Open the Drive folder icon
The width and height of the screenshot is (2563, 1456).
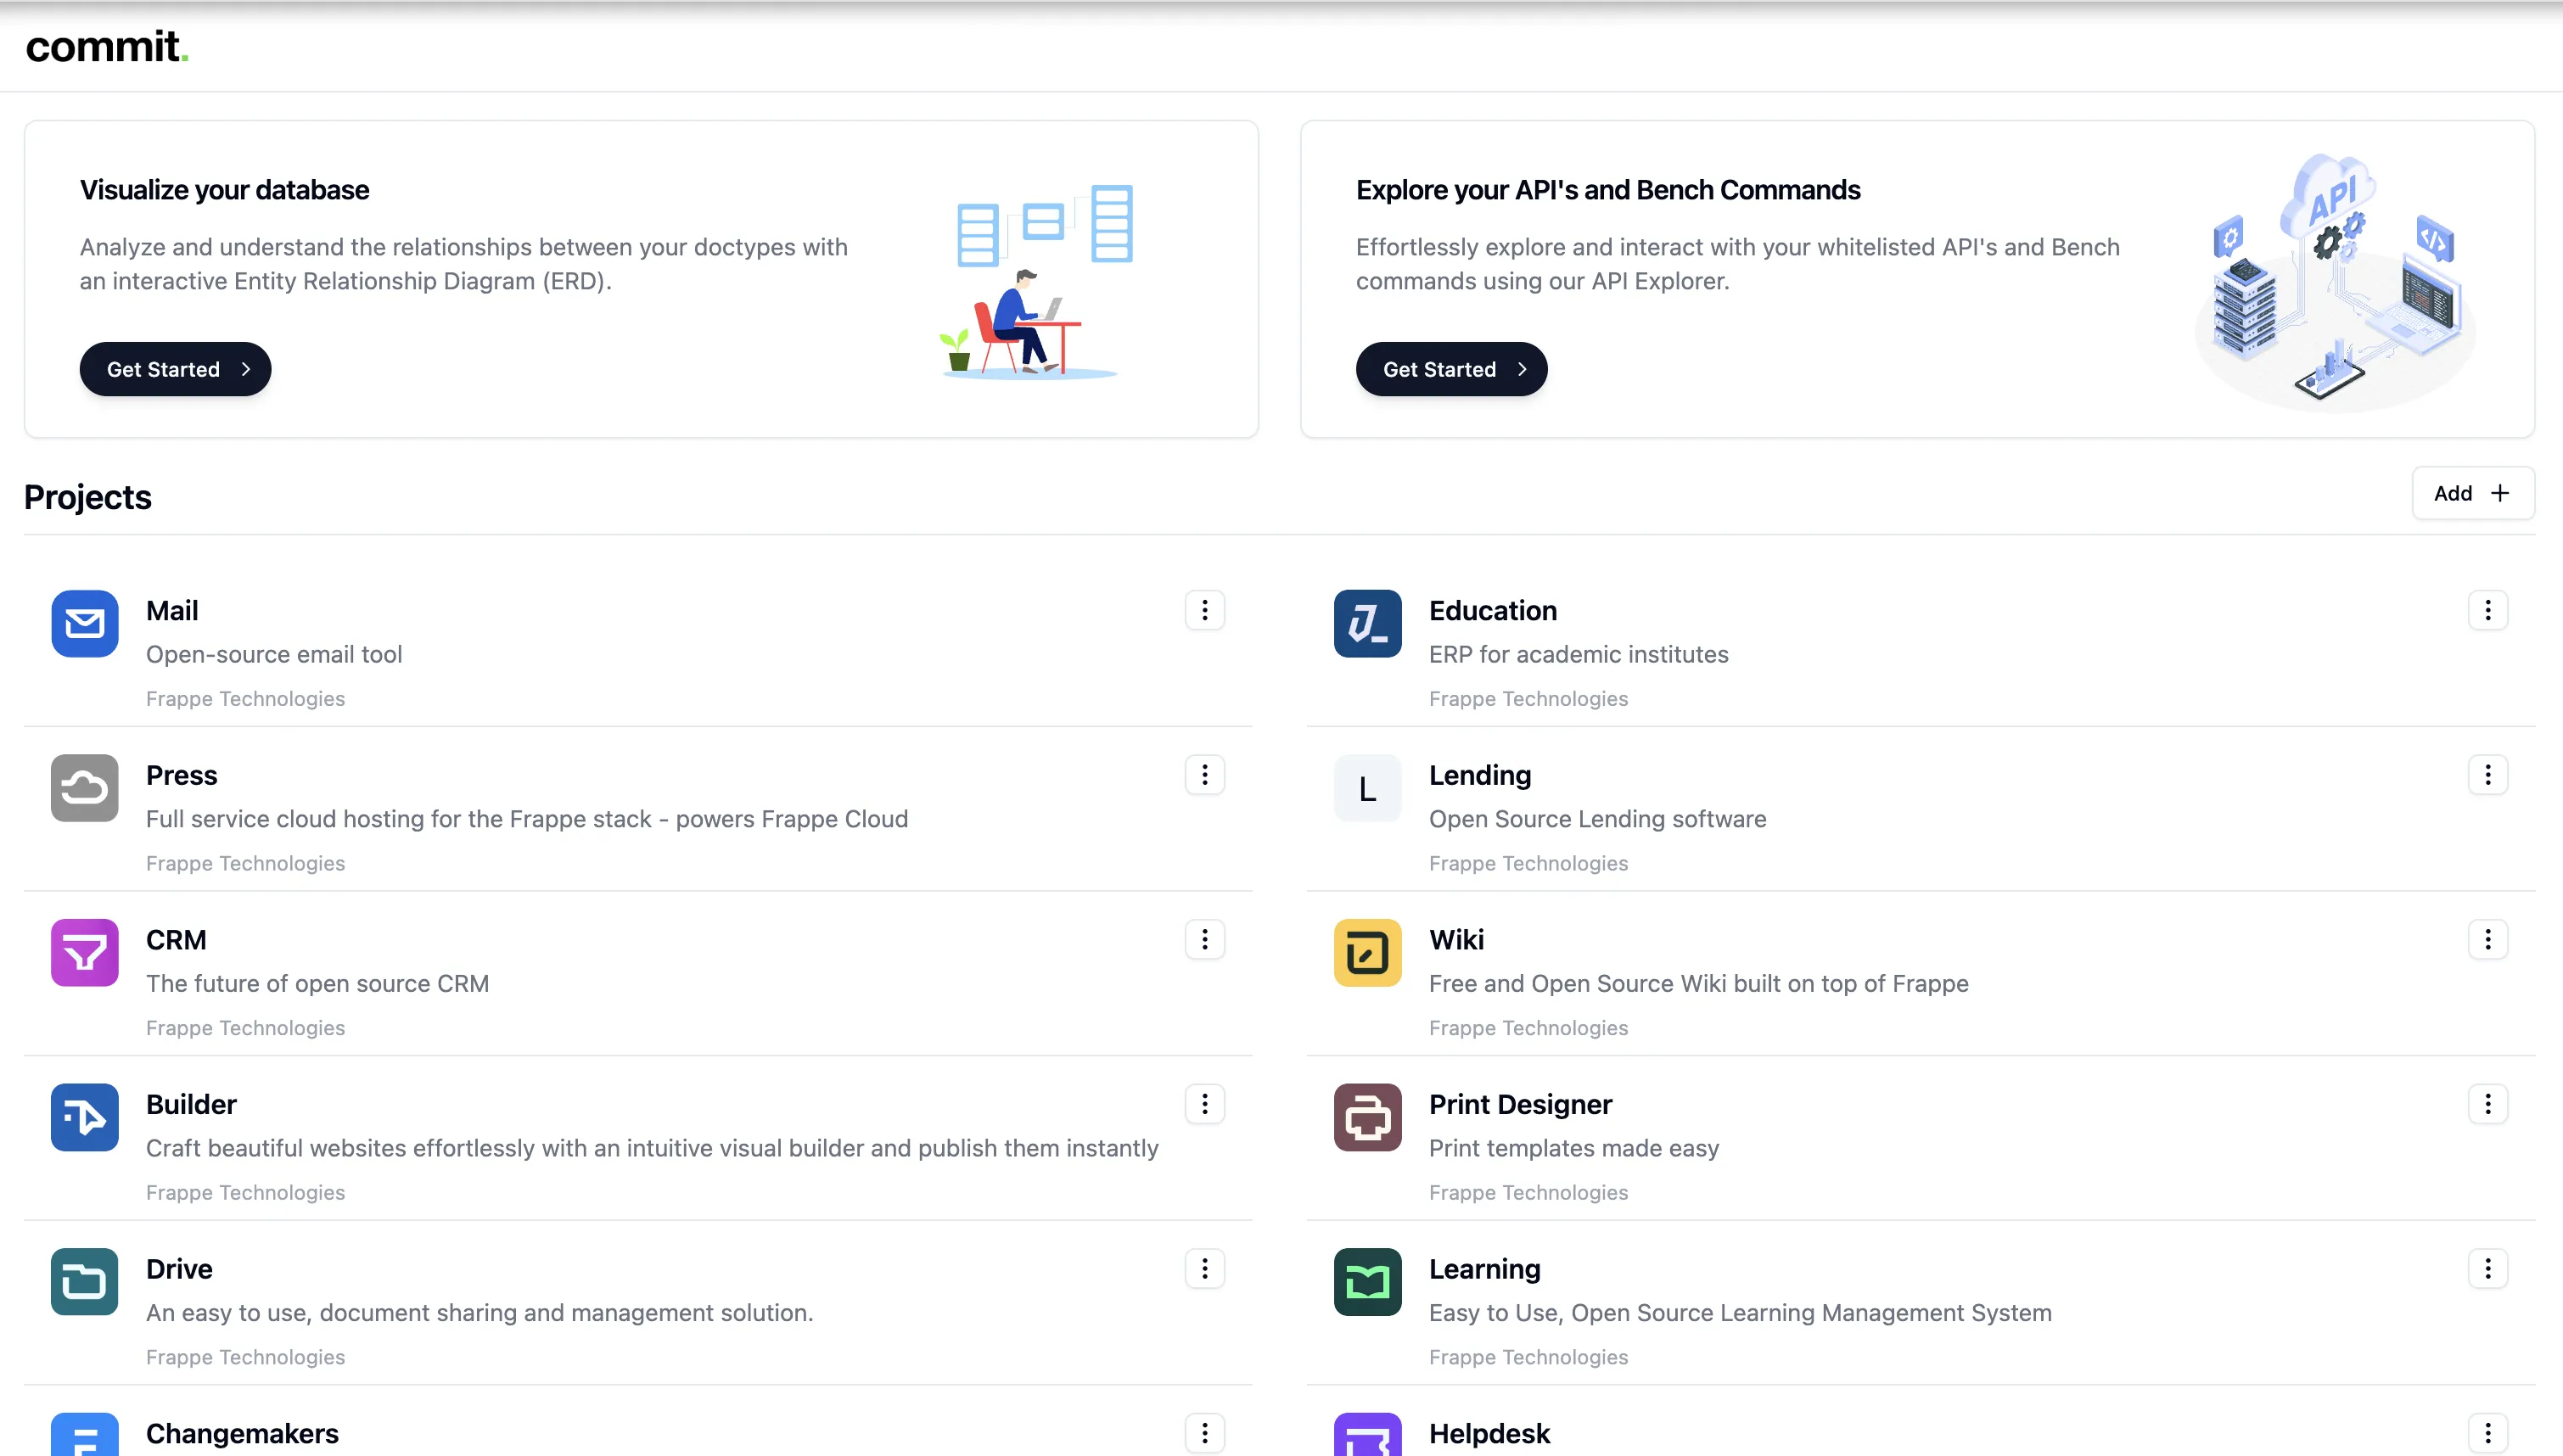(84, 1282)
